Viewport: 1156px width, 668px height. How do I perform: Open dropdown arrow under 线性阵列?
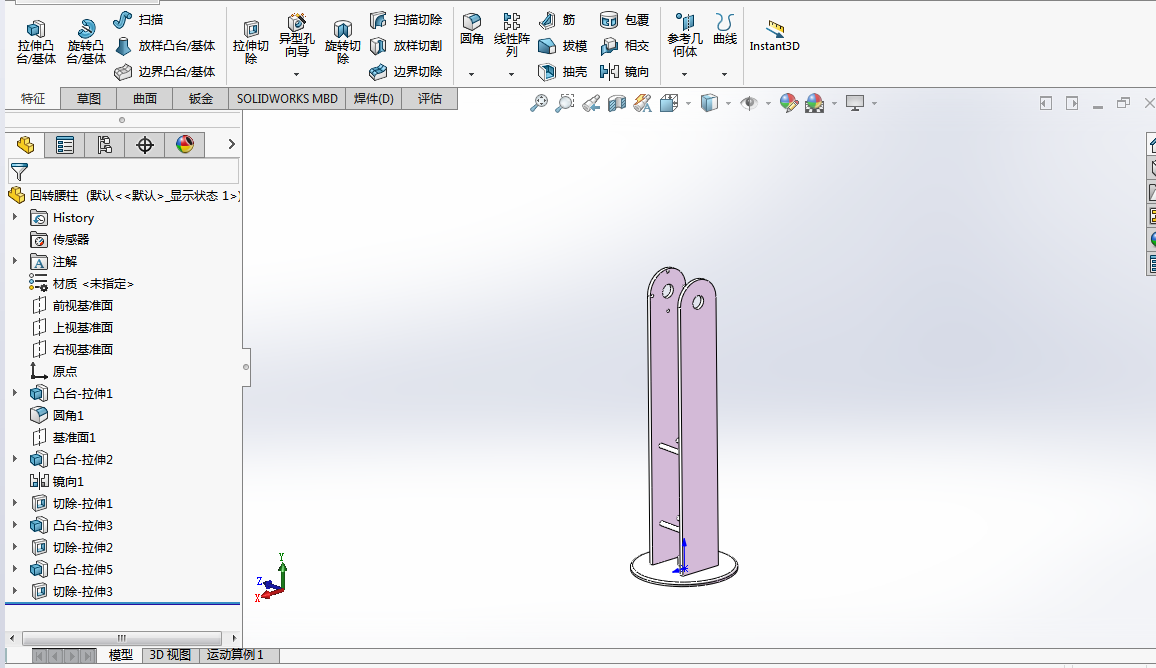click(x=511, y=74)
